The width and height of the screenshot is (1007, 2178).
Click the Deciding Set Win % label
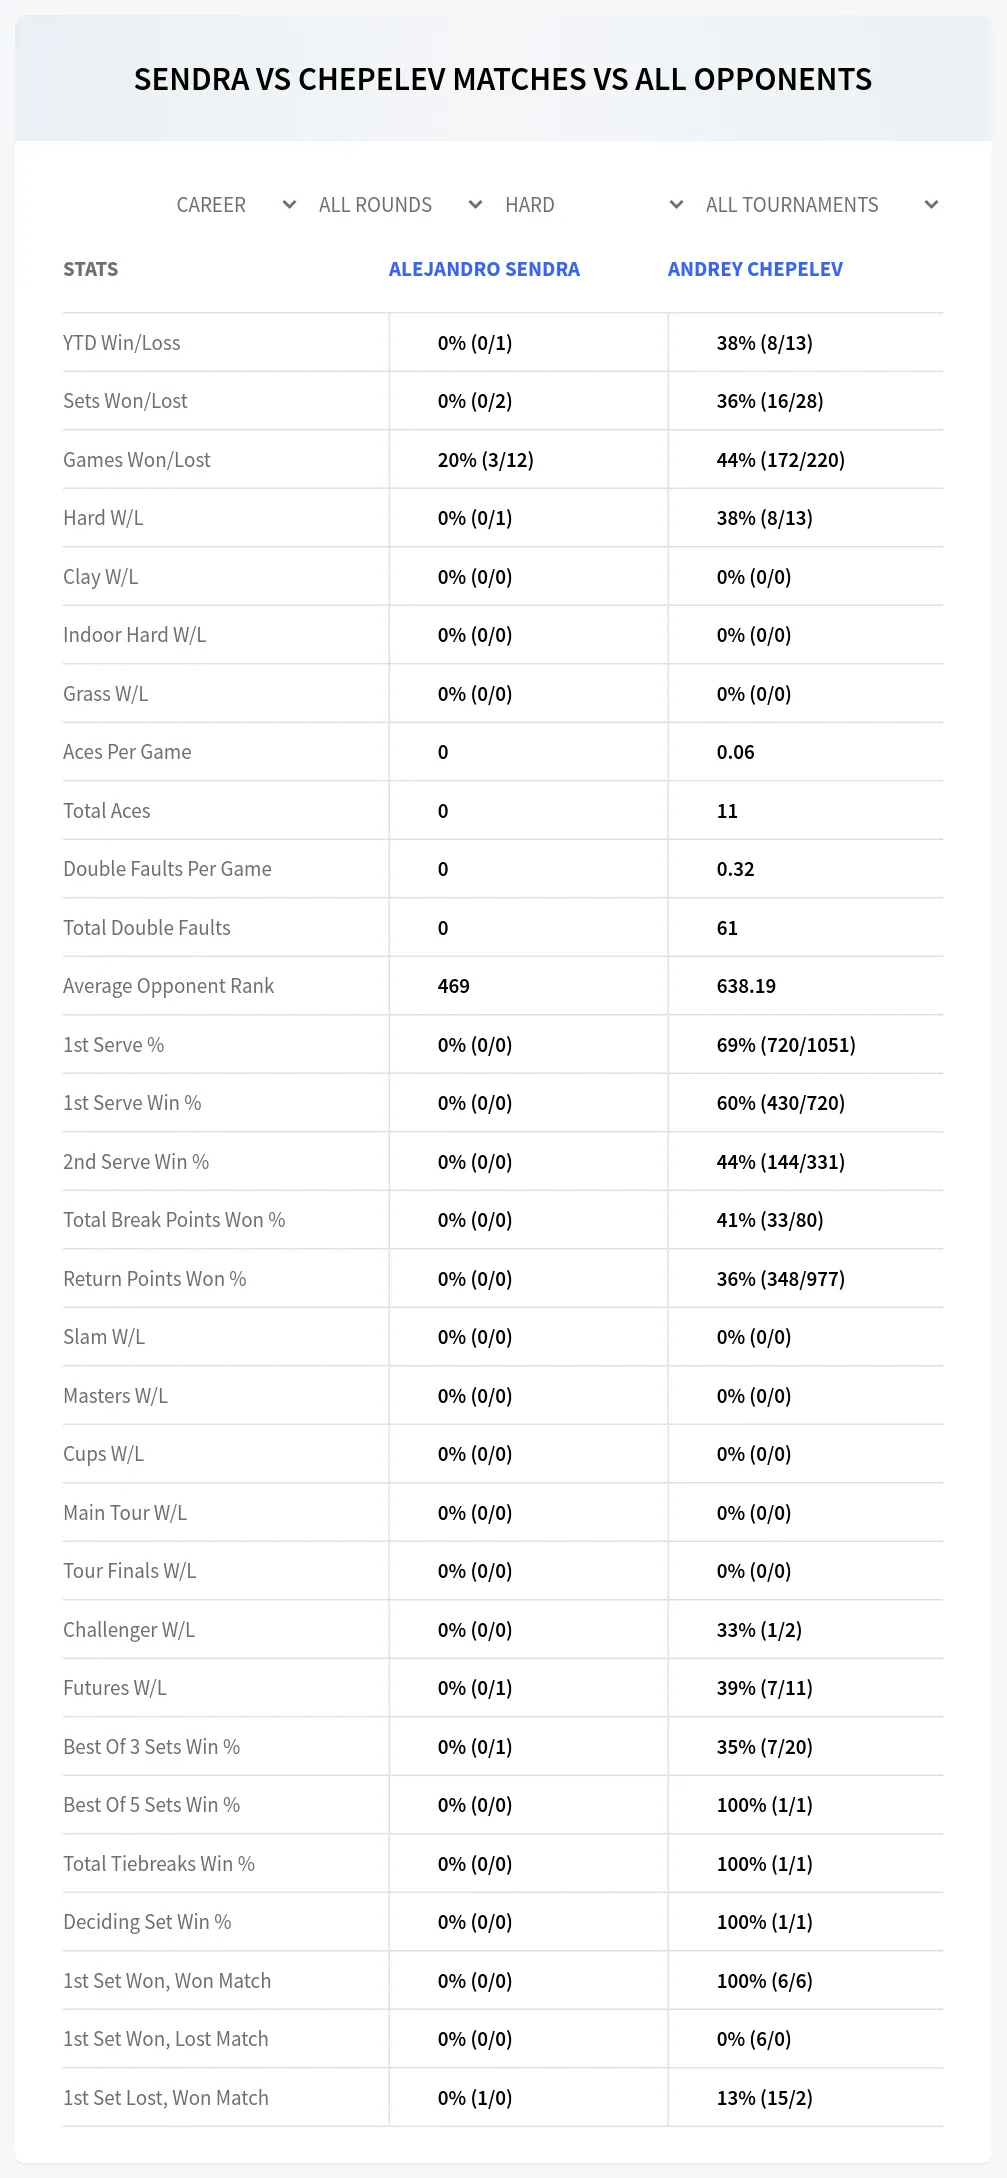click(x=147, y=1922)
